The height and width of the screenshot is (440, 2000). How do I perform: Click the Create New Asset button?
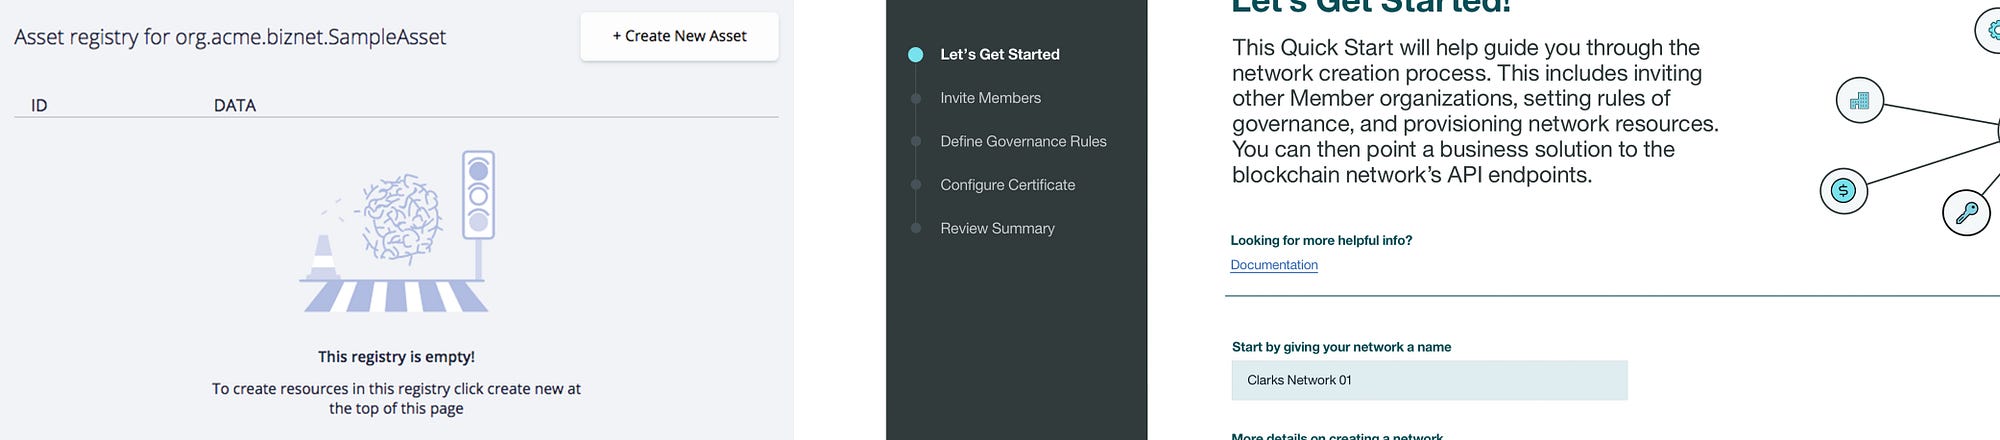[x=679, y=36]
